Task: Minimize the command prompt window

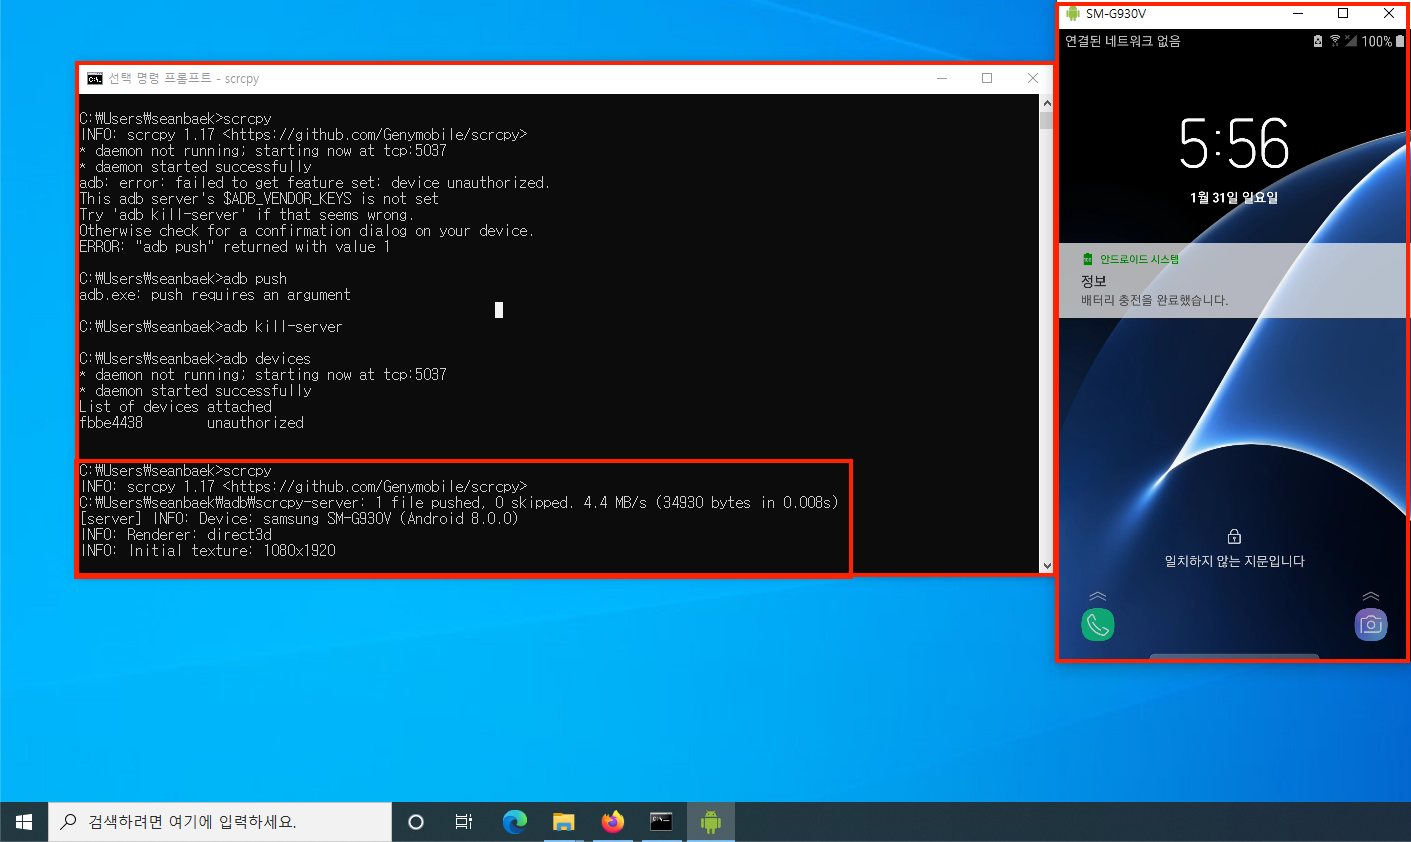Action: 942,78
